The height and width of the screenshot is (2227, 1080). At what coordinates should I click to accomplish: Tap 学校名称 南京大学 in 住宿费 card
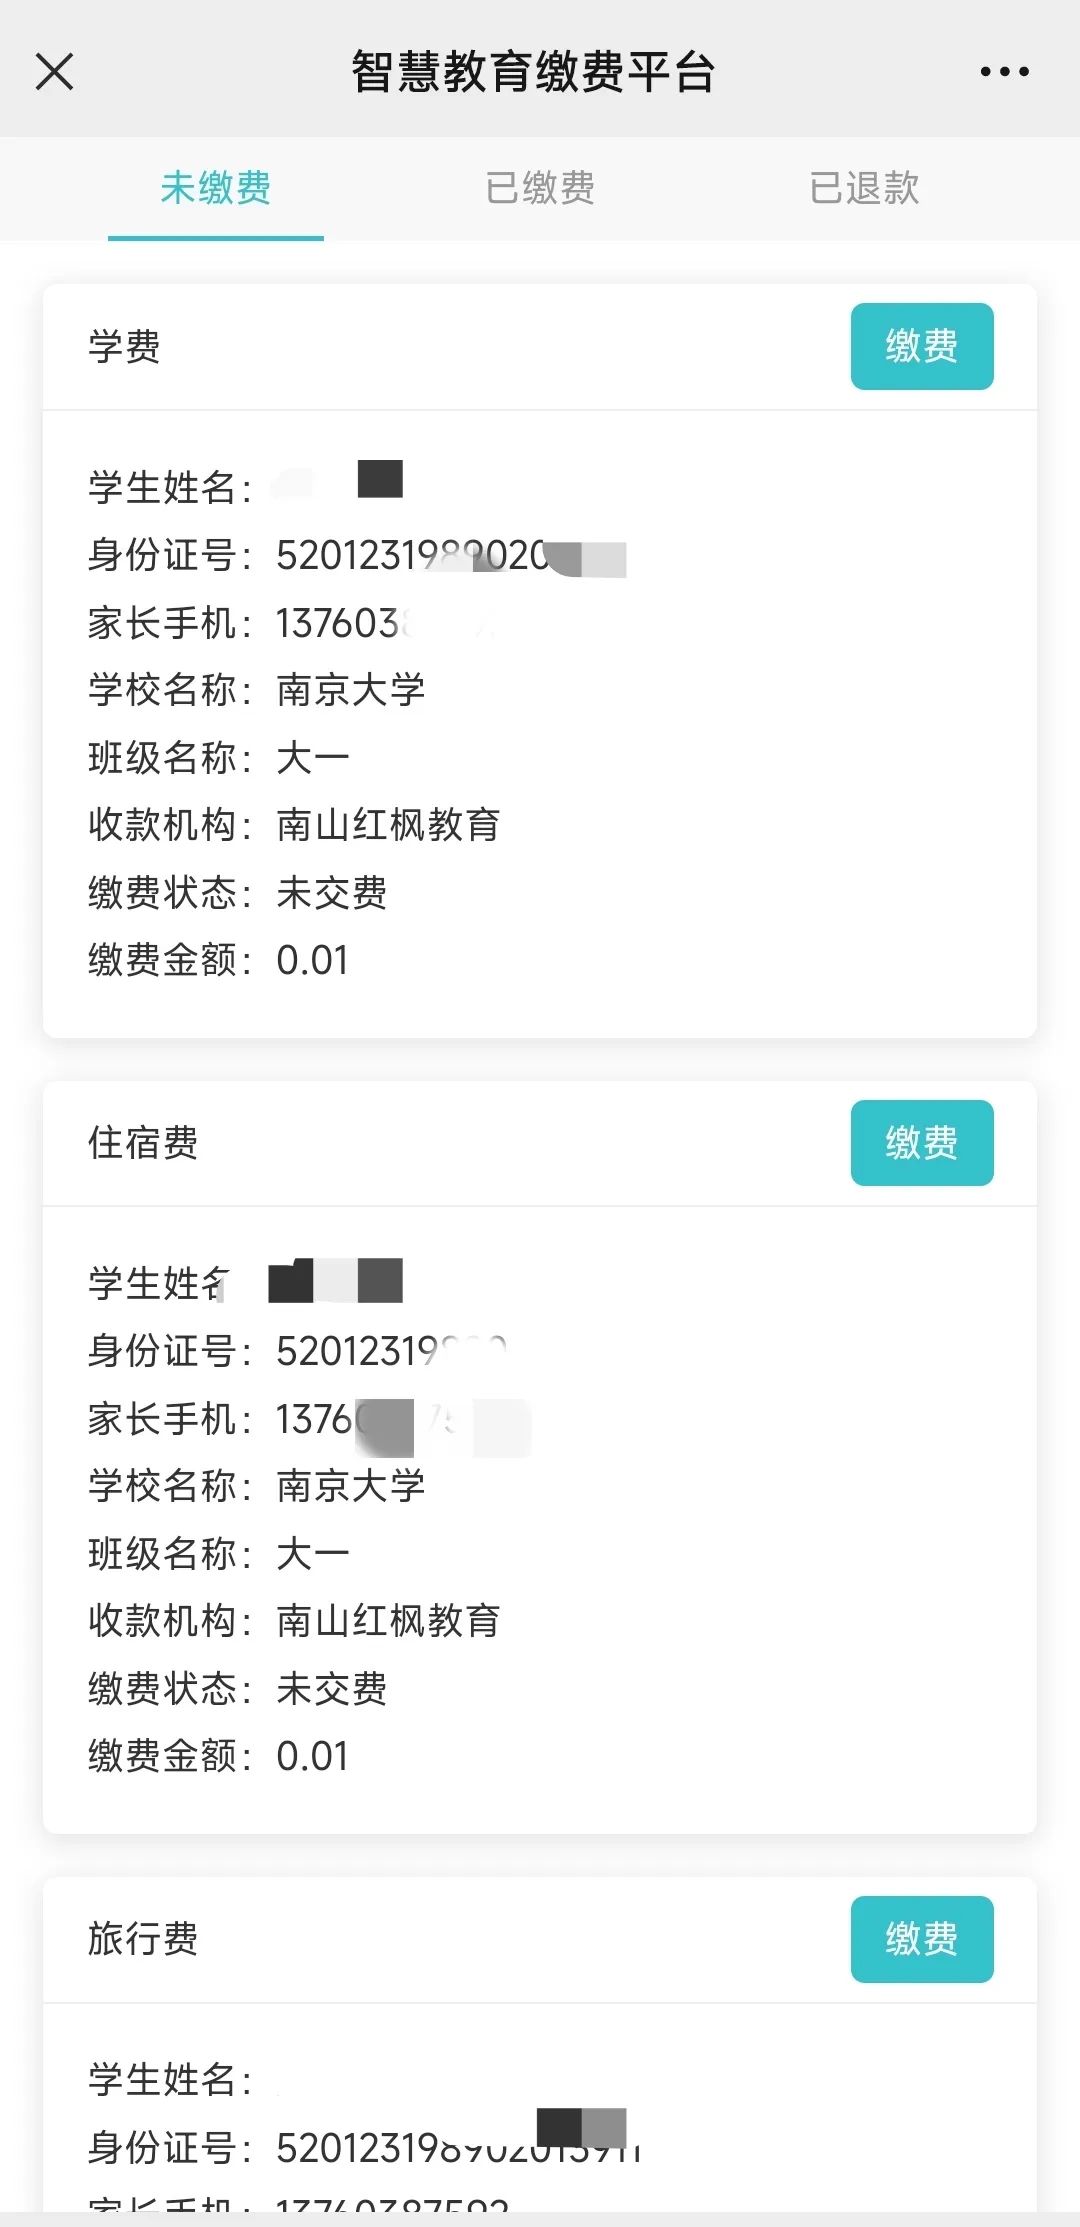(257, 1486)
